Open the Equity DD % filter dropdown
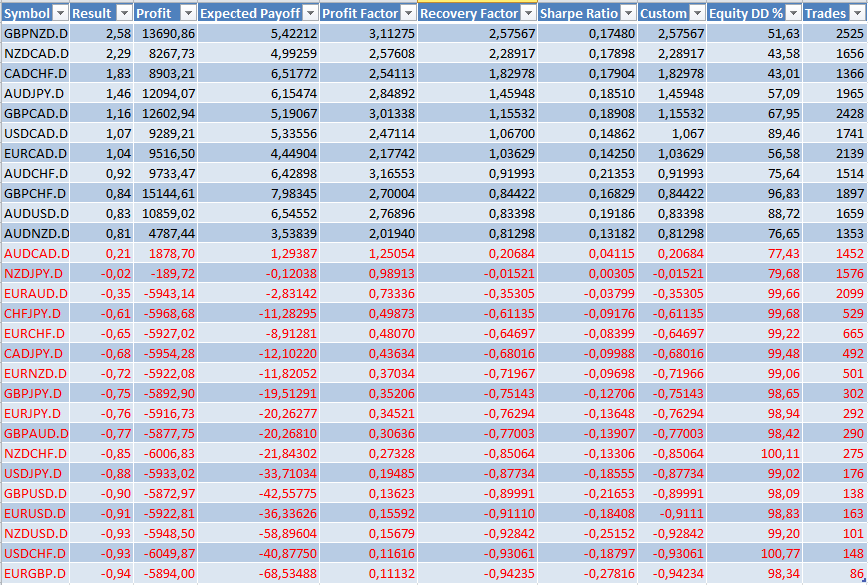 [x=794, y=13]
